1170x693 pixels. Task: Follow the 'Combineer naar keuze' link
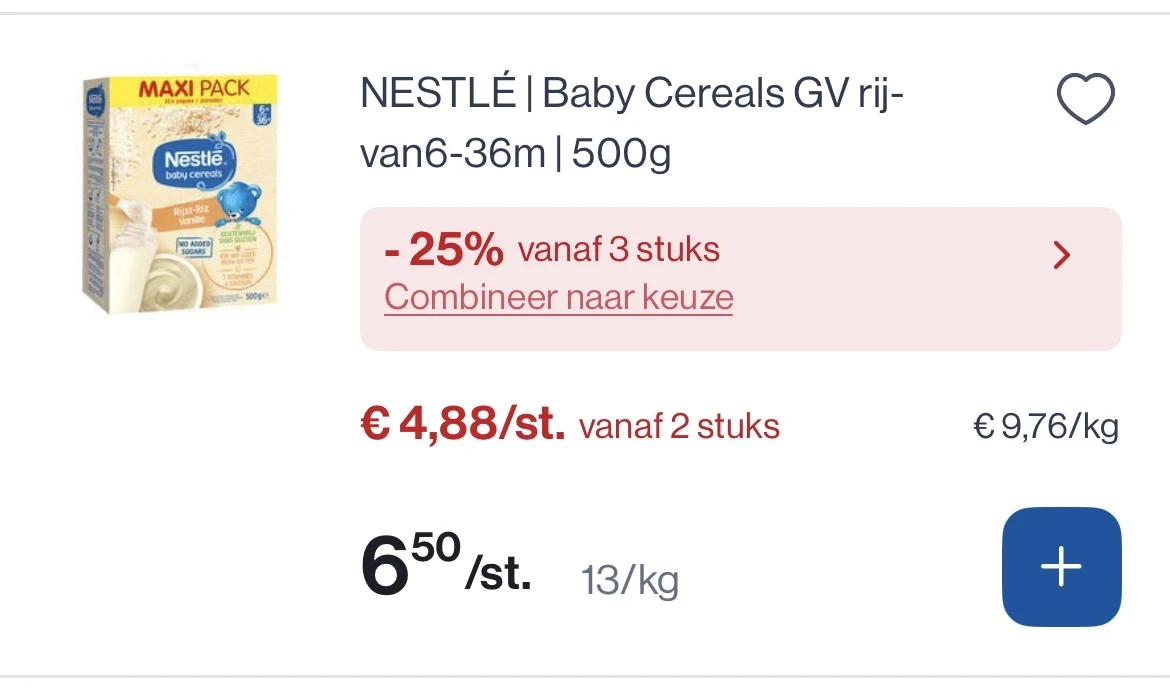pyautogui.click(x=558, y=297)
